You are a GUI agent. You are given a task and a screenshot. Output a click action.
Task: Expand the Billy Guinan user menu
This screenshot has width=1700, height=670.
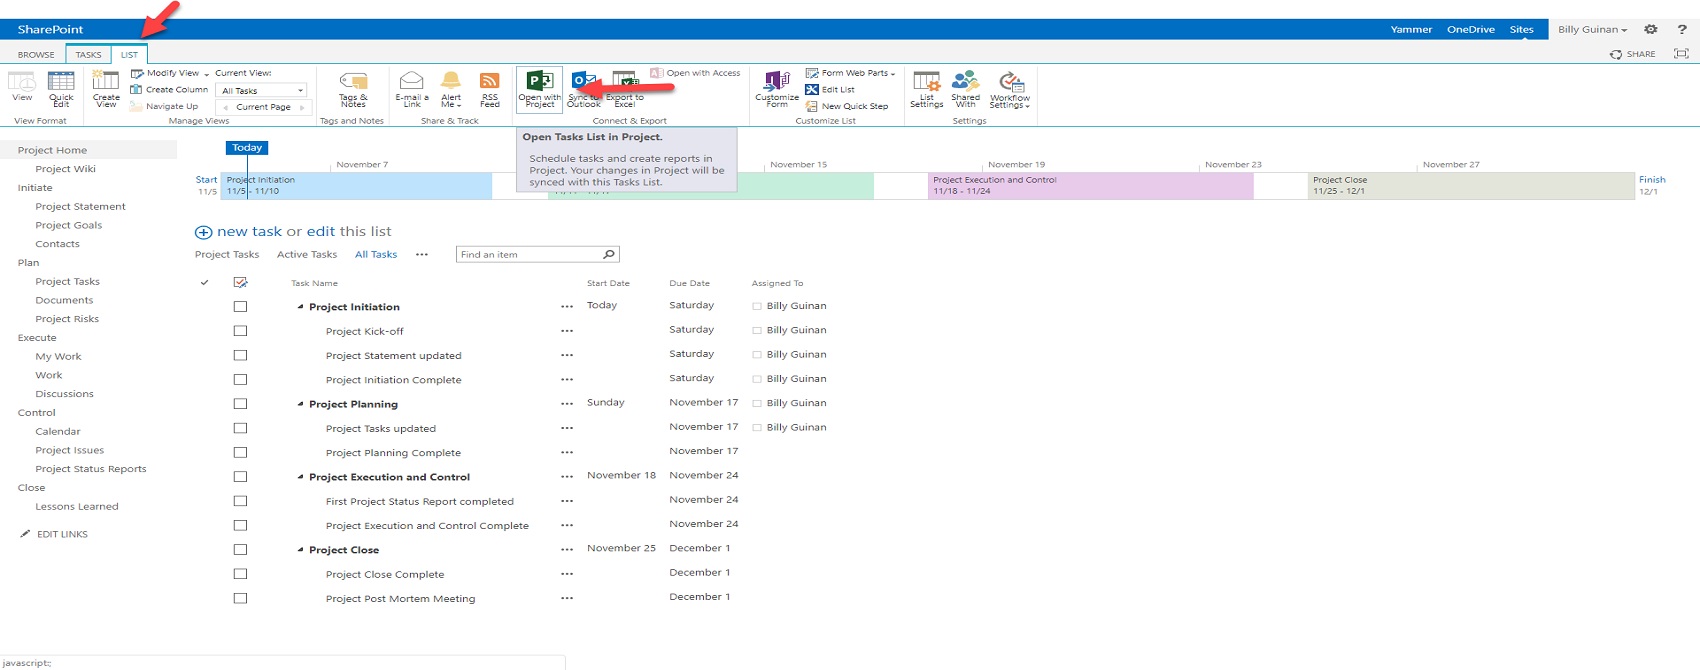pos(1592,29)
